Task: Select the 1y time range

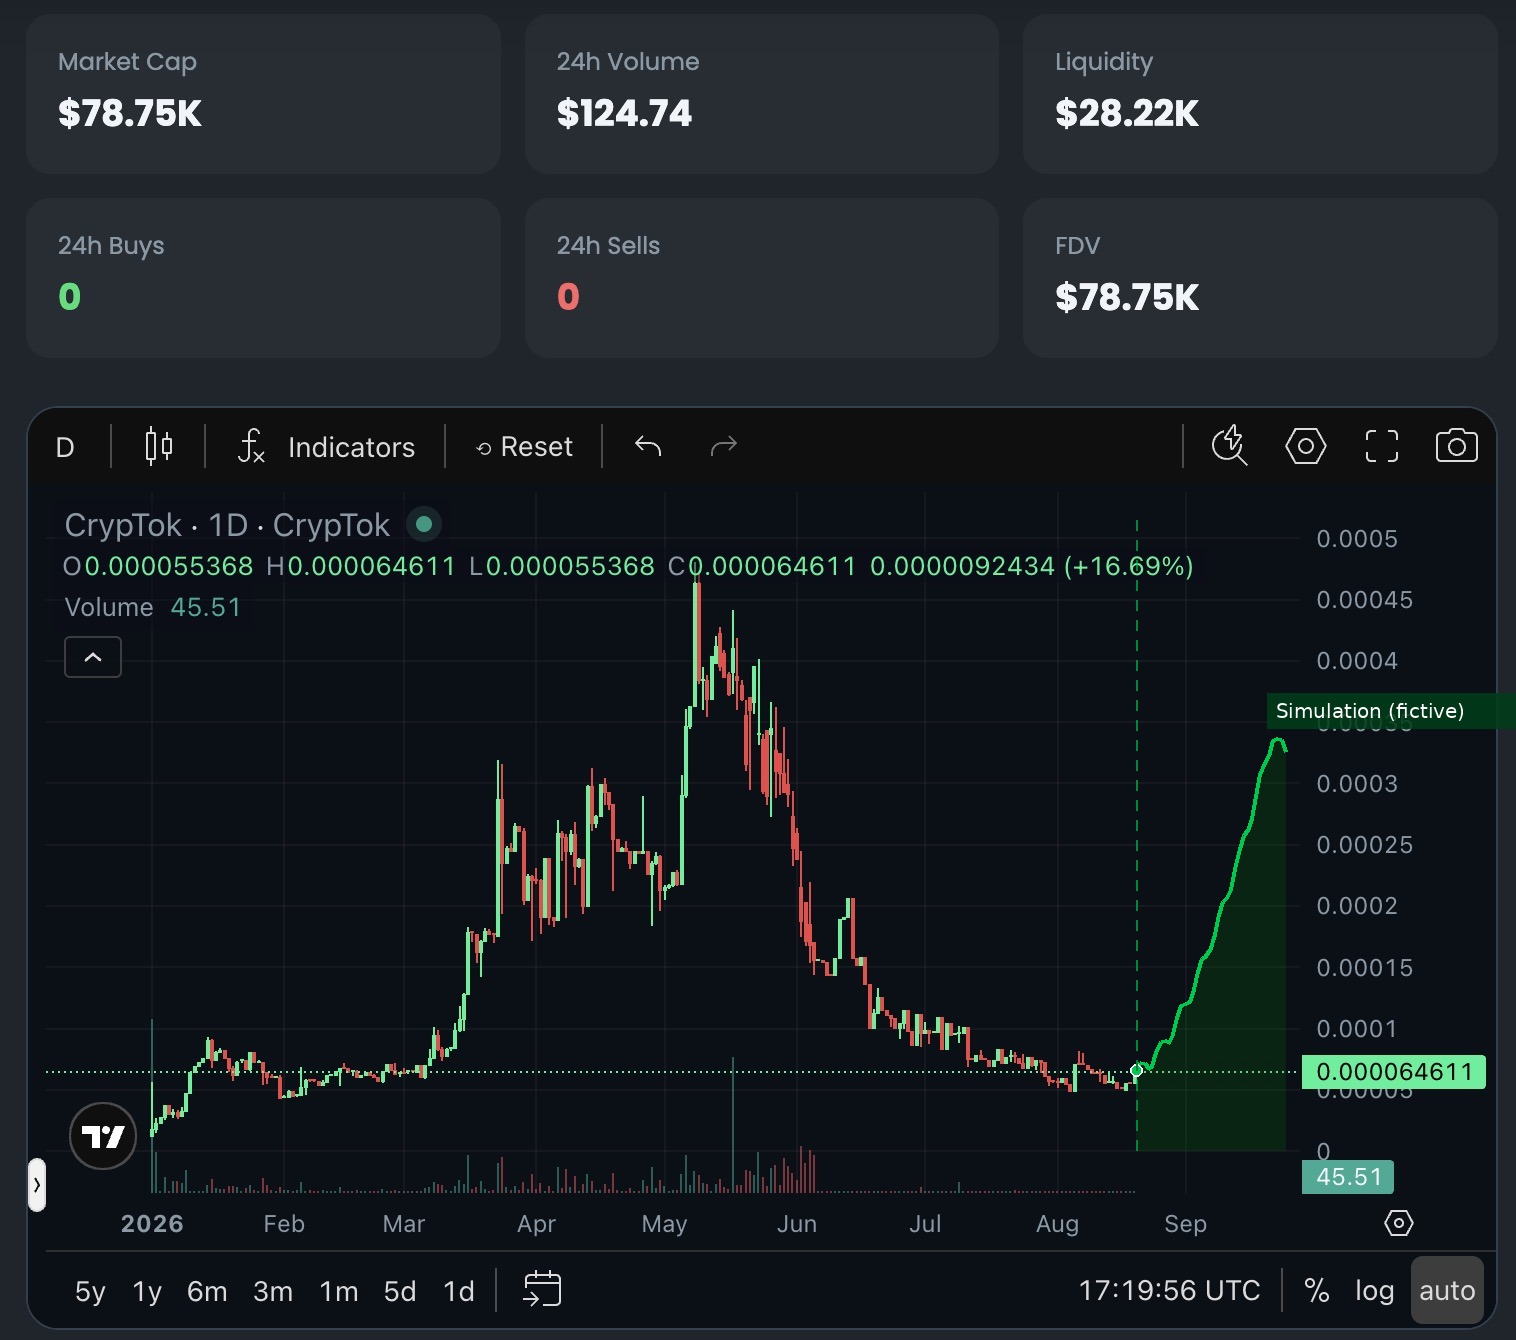Action: (147, 1291)
